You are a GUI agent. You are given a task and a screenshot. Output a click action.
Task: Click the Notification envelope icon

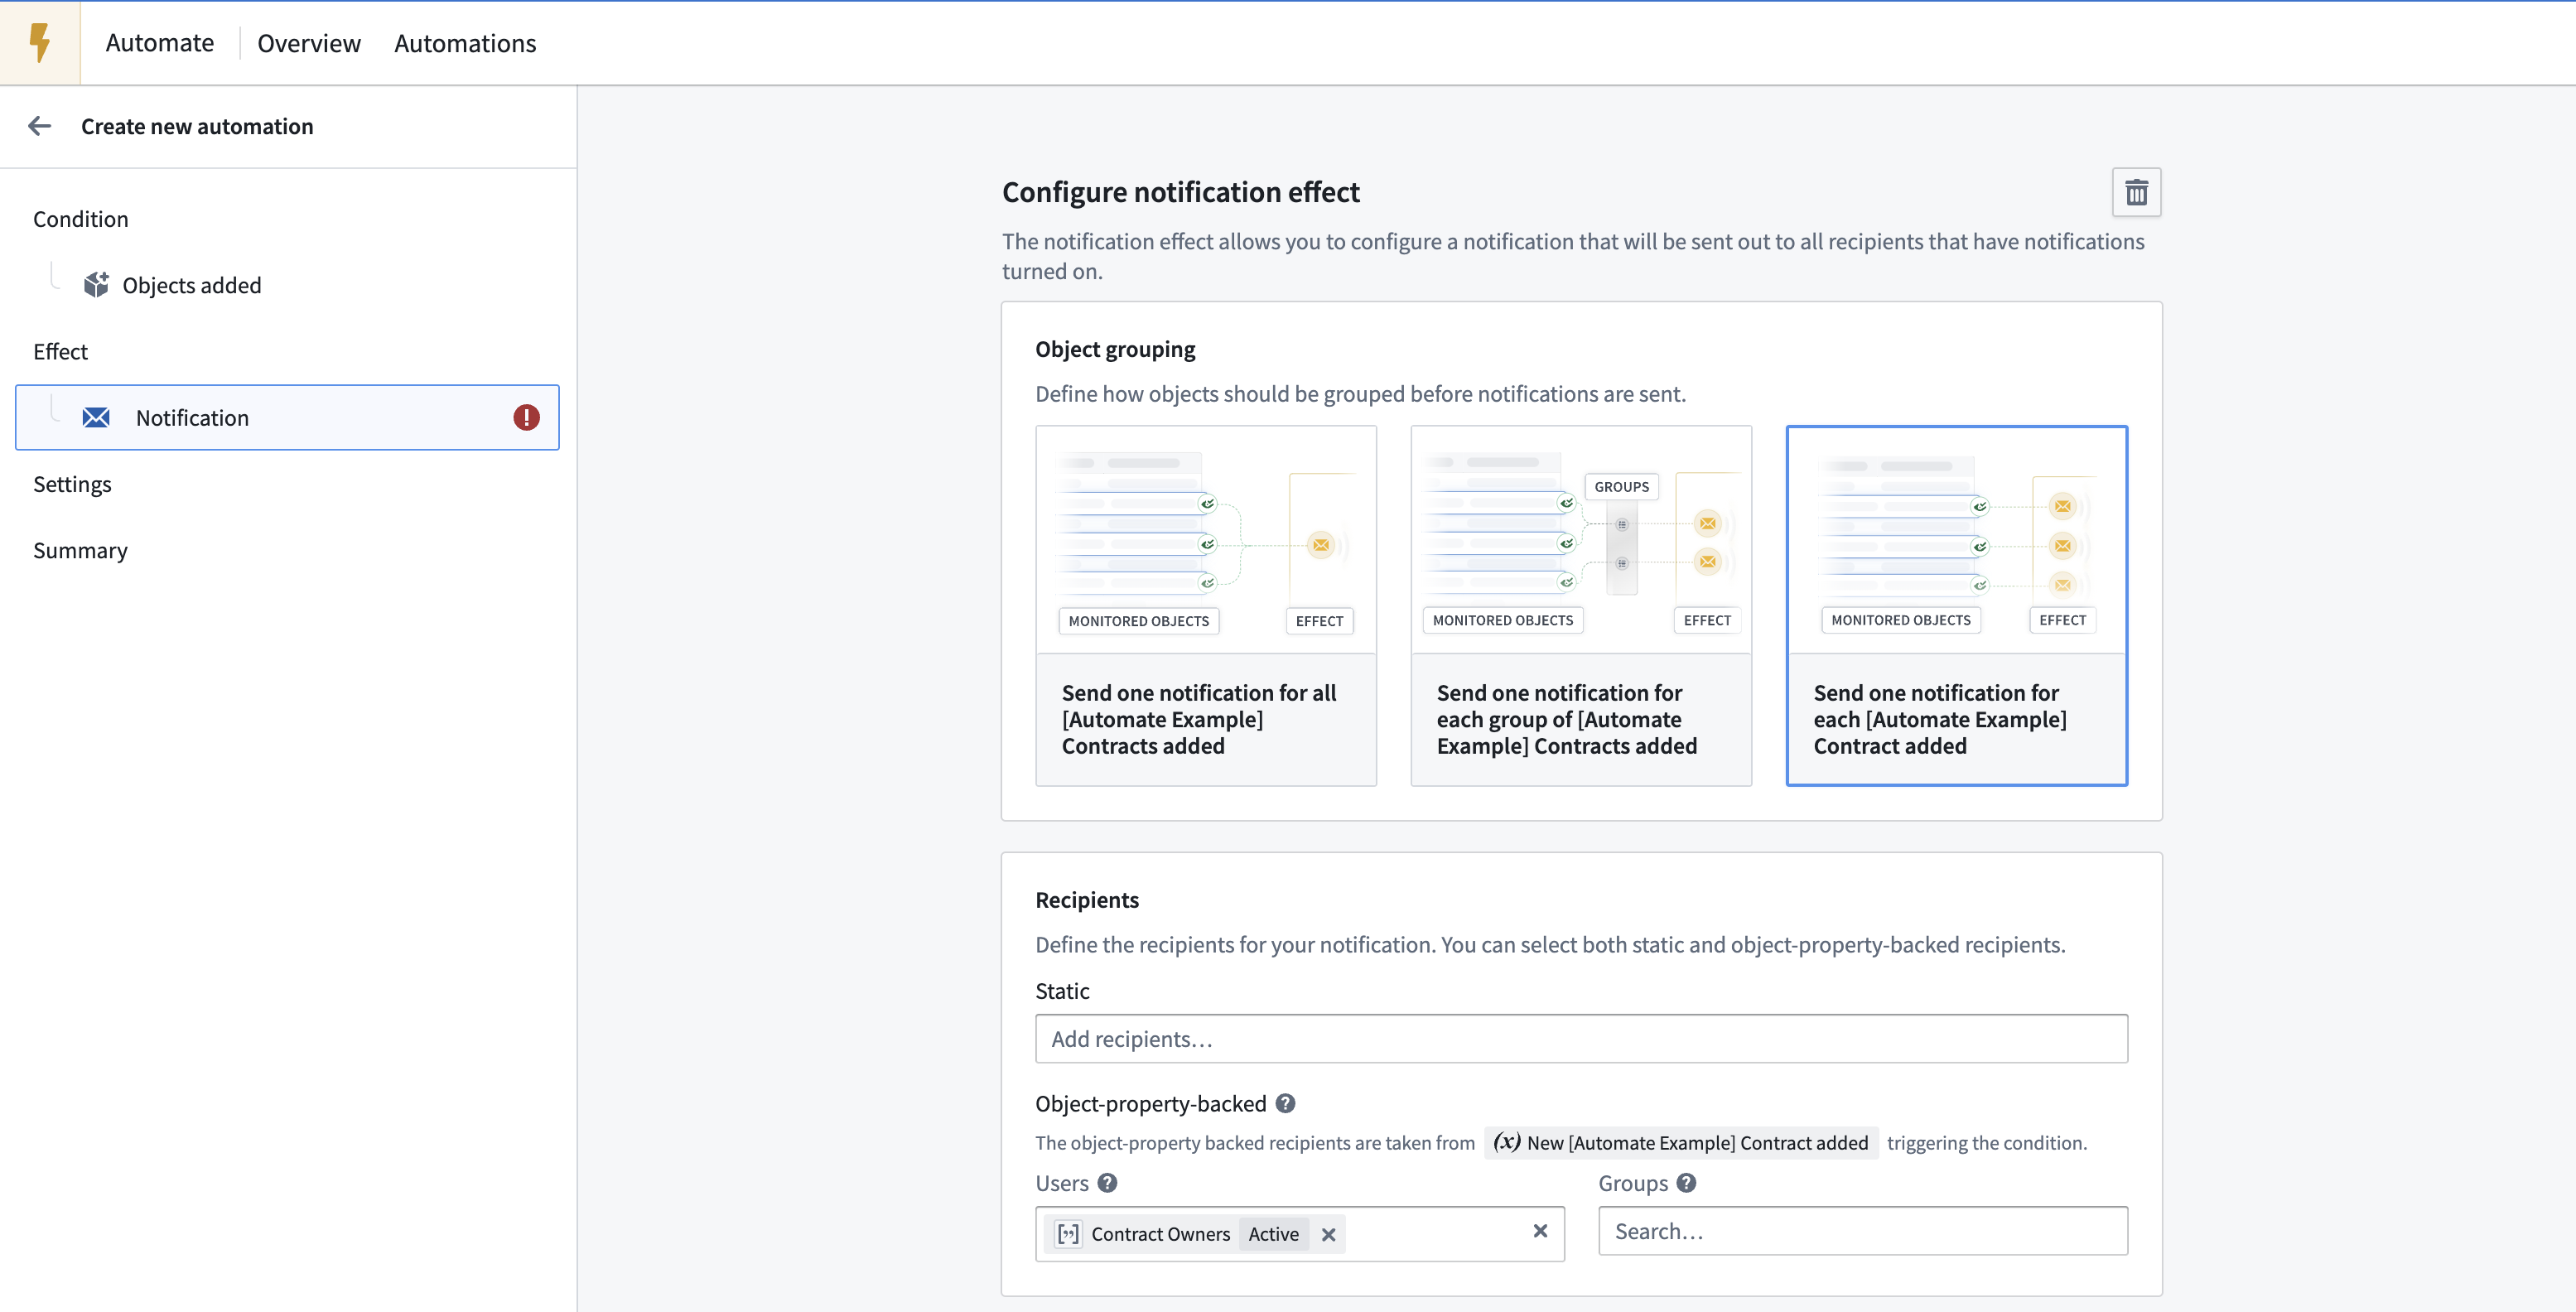click(96, 417)
